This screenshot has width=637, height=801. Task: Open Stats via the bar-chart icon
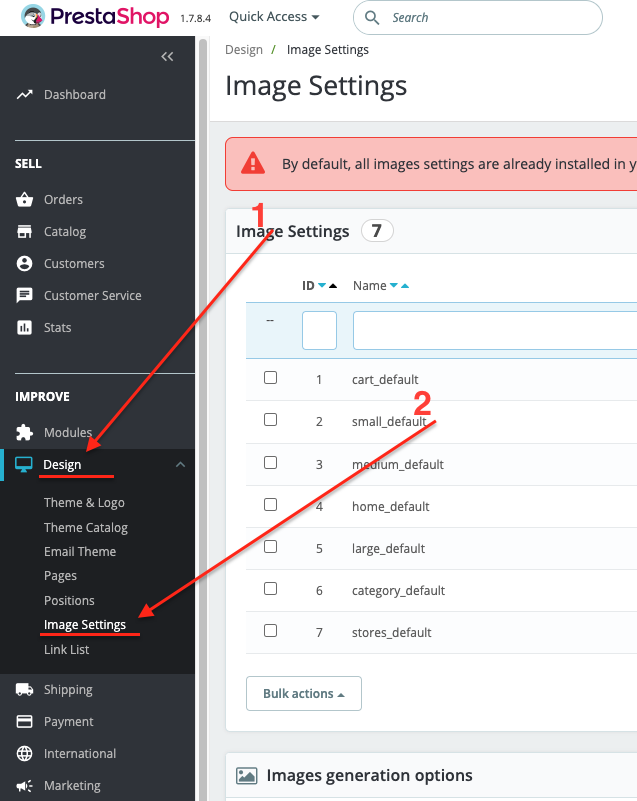tap(25, 327)
